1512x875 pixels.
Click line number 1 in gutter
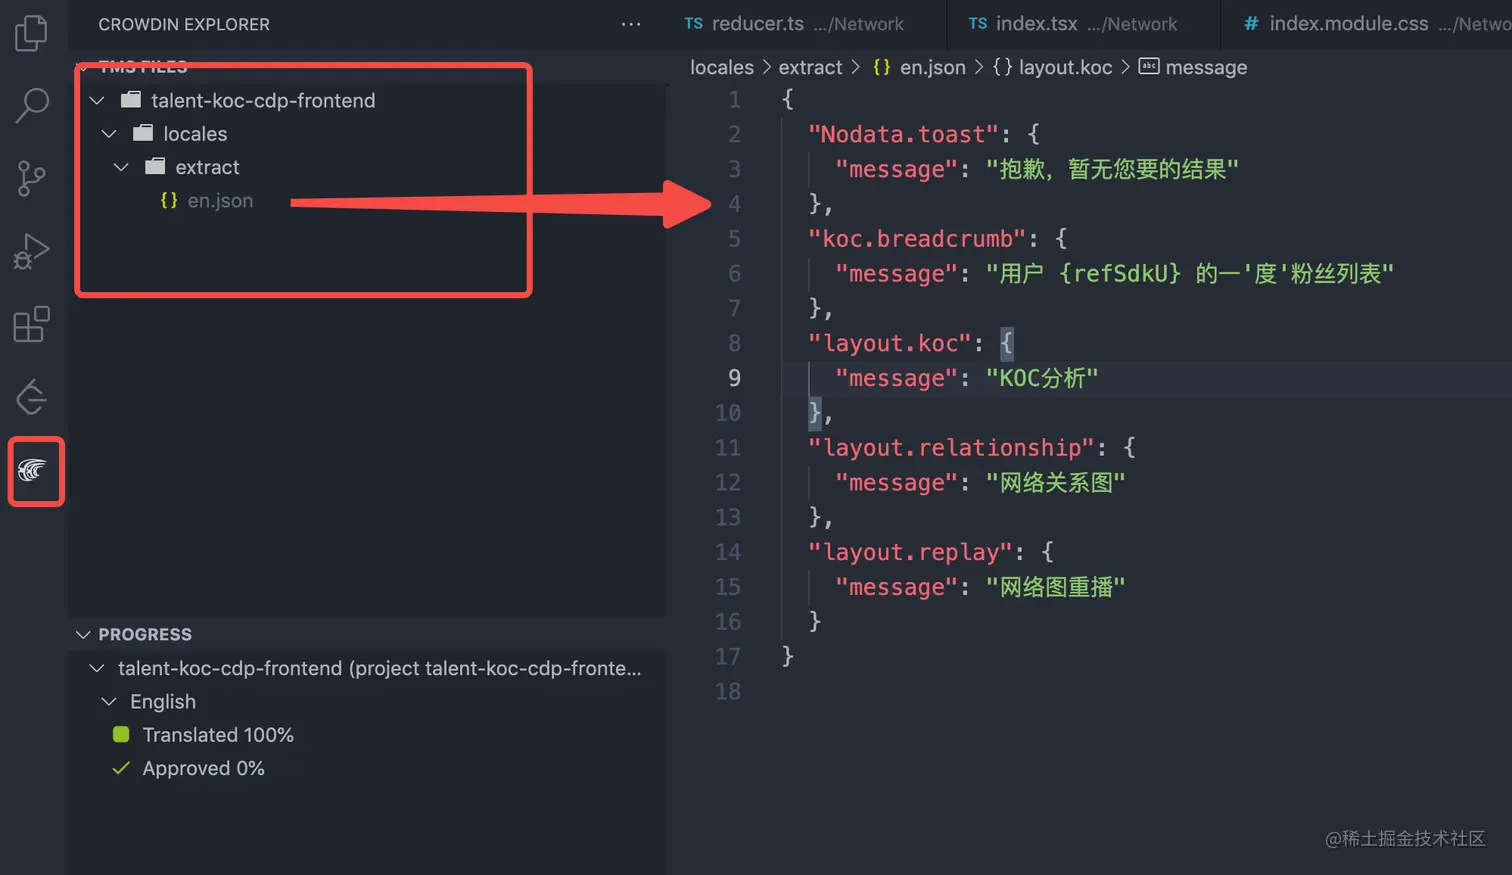point(734,99)
